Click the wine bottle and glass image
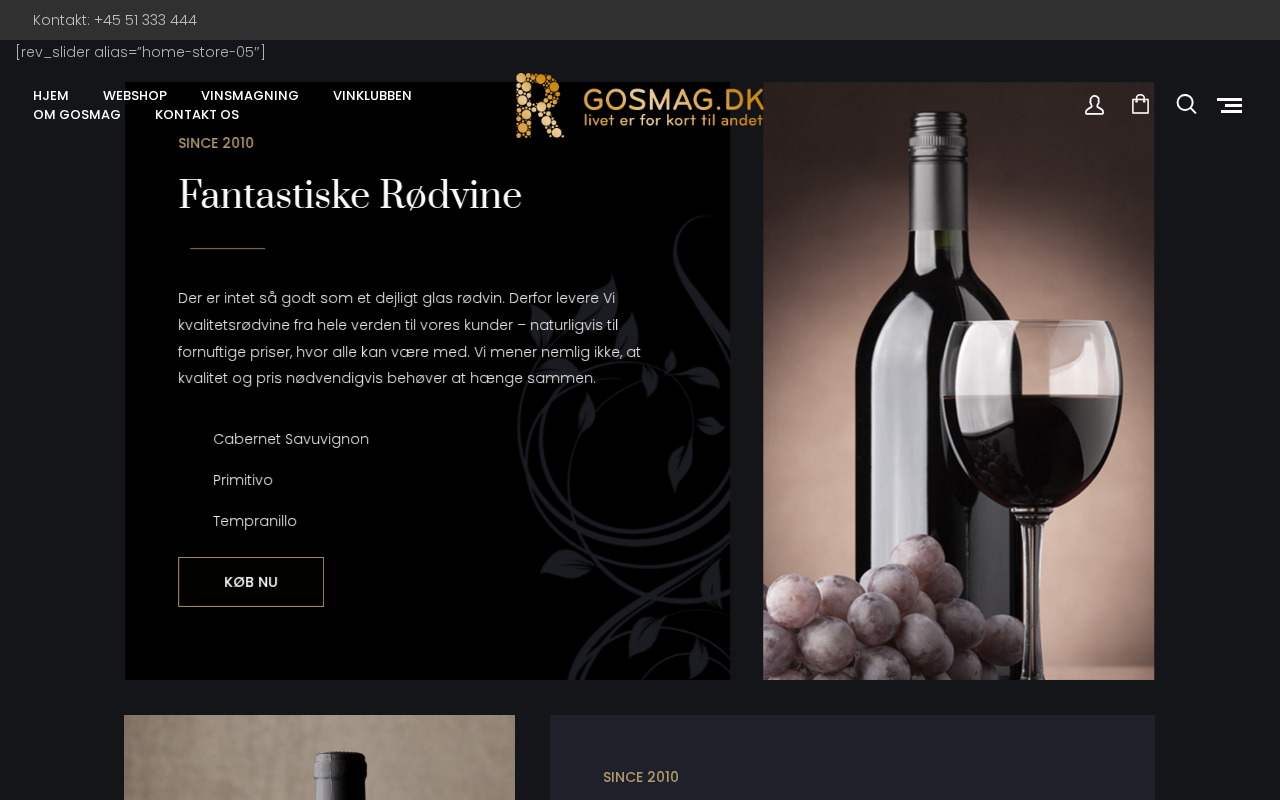The width and height of the screenshot is (1280, 800). [958, 381]
